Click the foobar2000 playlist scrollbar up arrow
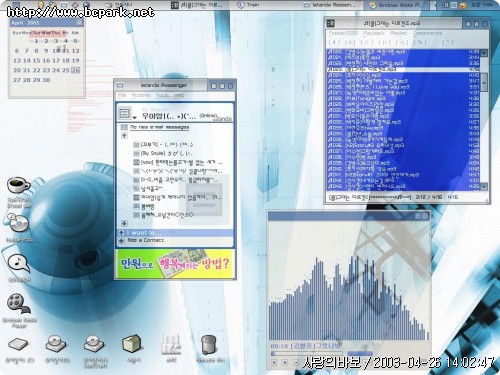 (x=484, y=53)
